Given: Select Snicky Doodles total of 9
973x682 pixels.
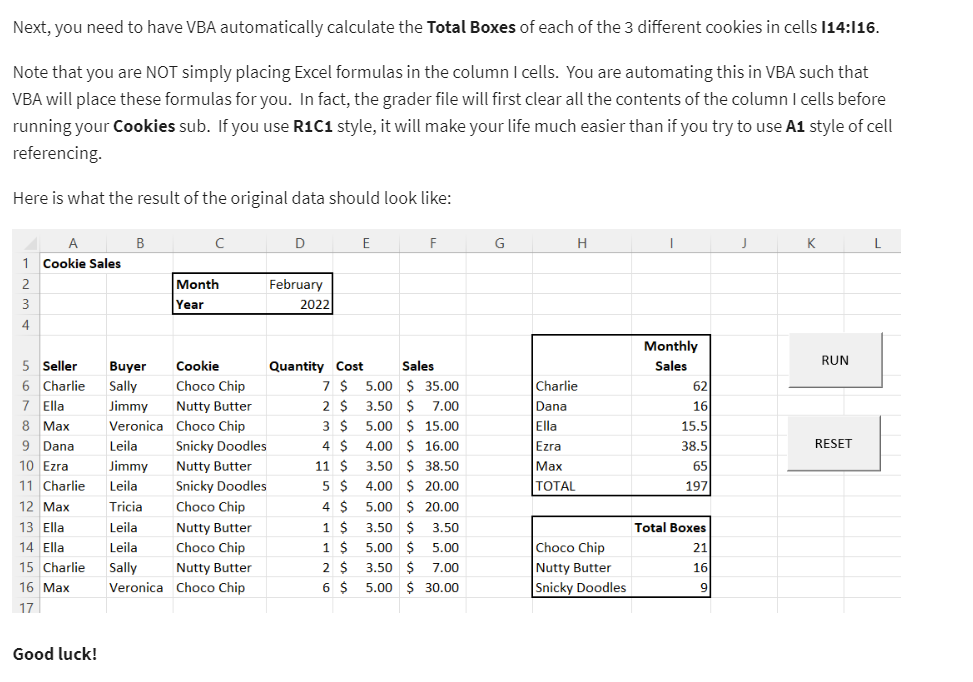Looking at the screenshot, I should pyautogui.click(x=700, y=587).
